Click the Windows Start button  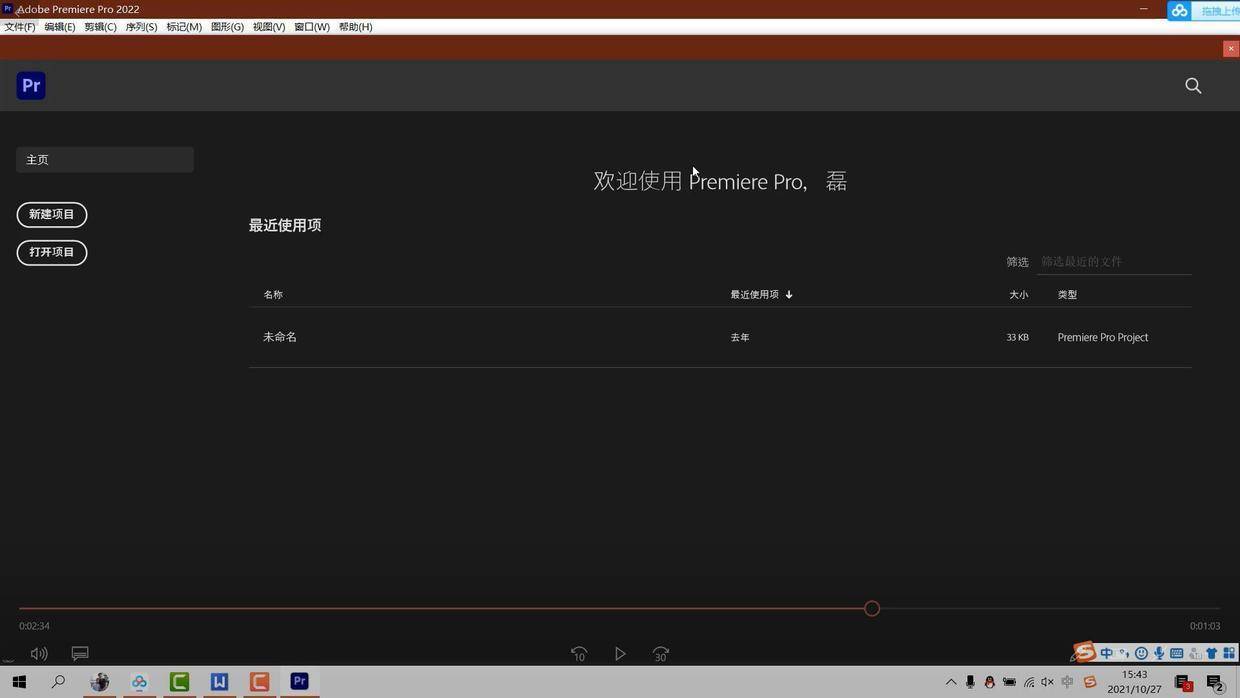coord(19,681)
